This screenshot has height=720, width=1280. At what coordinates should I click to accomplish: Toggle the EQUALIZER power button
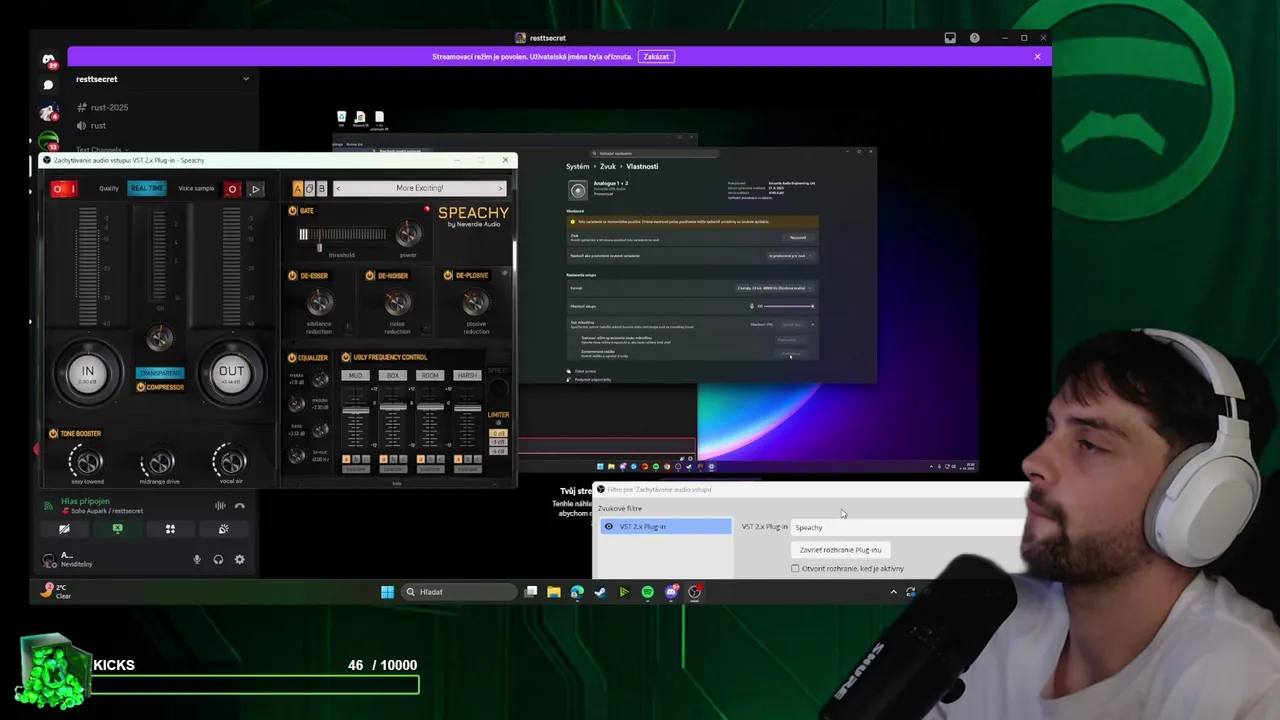point(293,357)
